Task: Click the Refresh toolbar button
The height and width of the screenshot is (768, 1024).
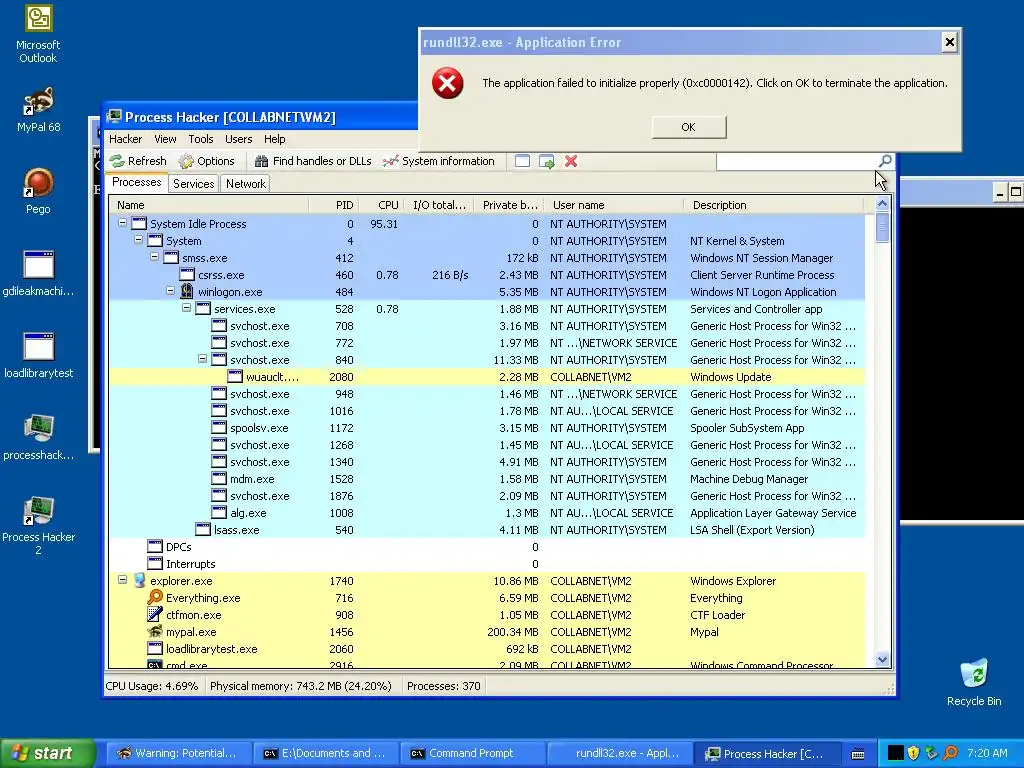Action: (x=138, y=161)
